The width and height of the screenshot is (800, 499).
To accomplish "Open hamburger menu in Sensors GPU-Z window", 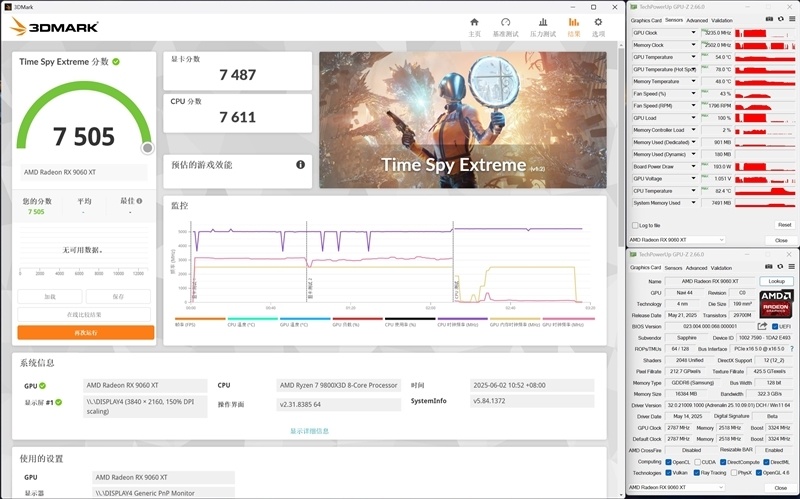I will [792, 19].
